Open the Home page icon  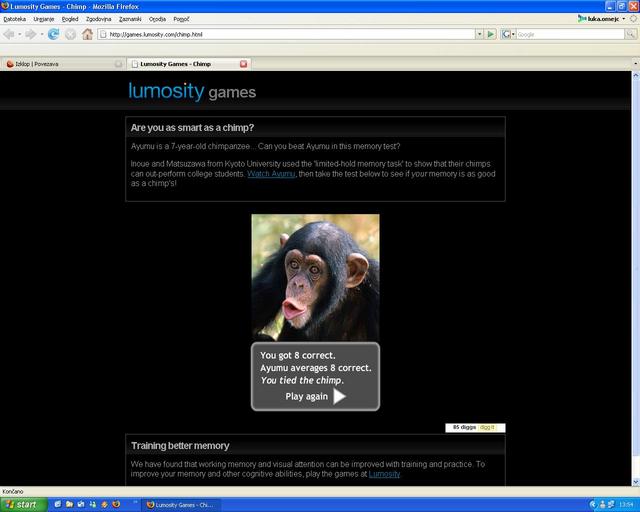(x=87, y=34)
